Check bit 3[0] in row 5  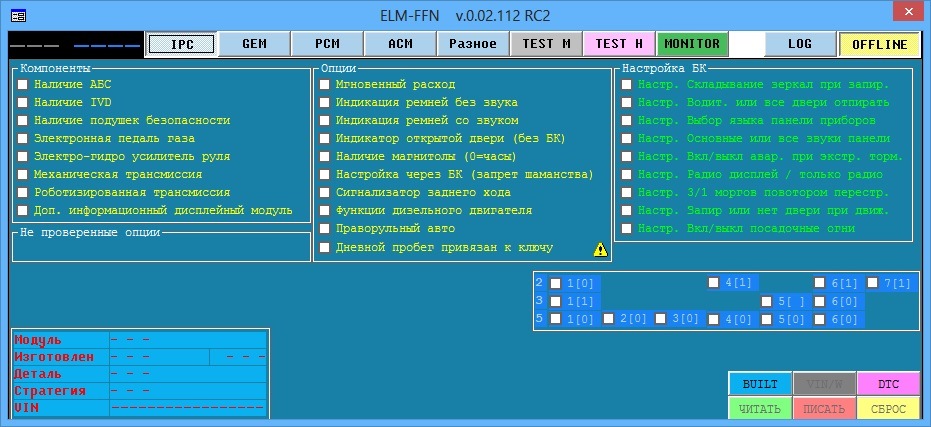tap(661, 318)
